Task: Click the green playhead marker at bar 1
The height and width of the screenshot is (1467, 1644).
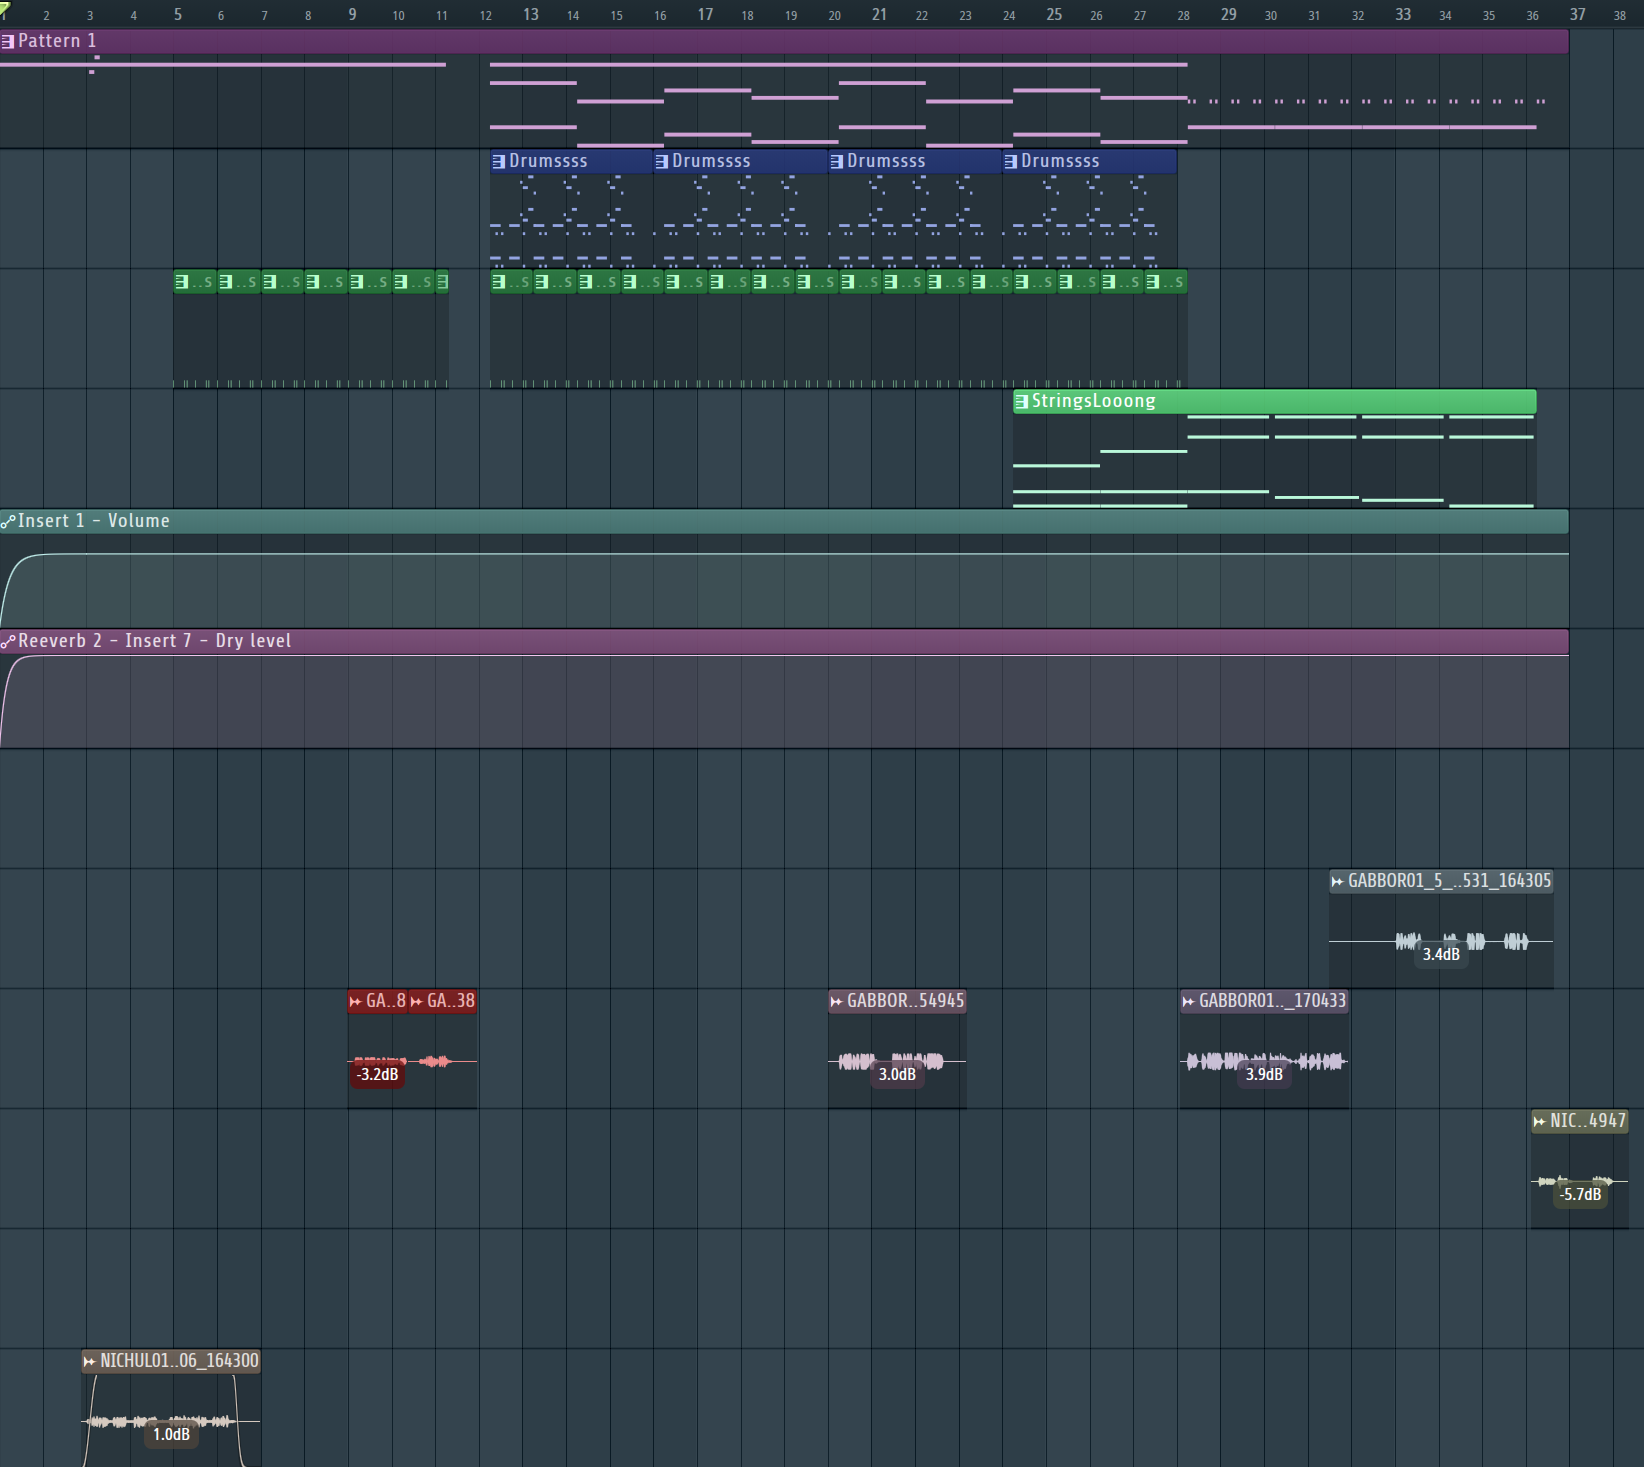Action: [x=4, y=8]
